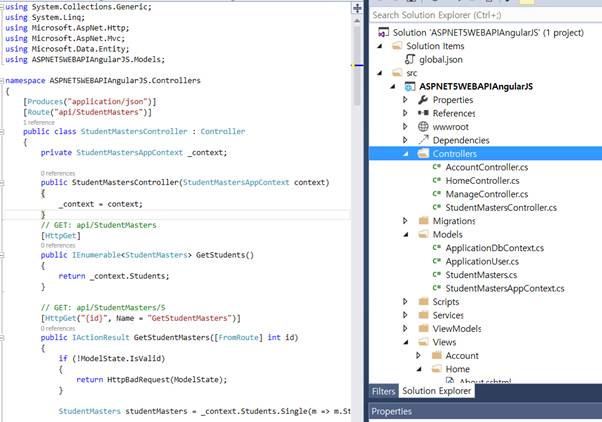The image size is (602, 422).
Task: Click the wwwroot globe icon
Action: tap(423, 127)
